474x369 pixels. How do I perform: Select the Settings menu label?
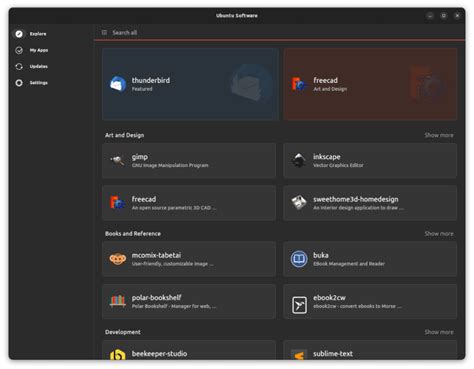click(39, 83)
